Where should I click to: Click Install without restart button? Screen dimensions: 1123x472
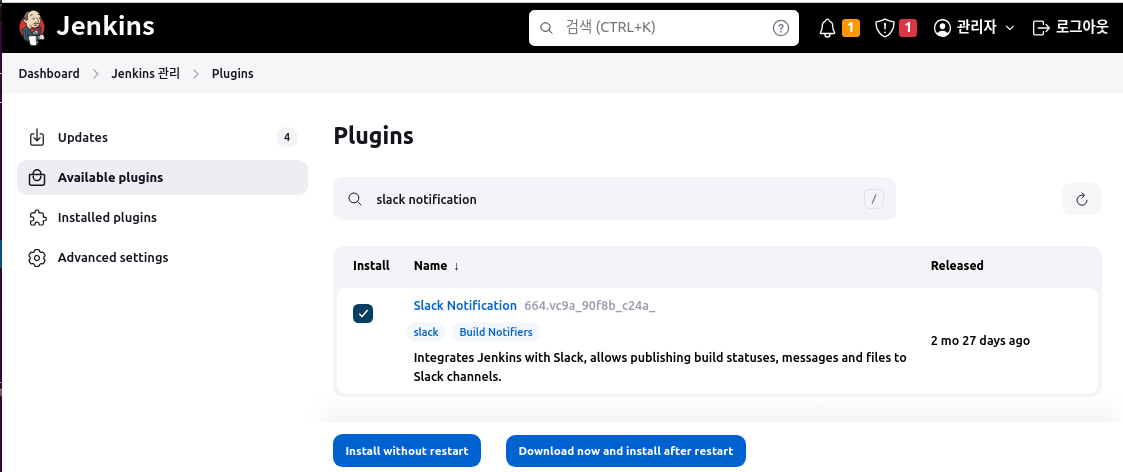(x=407, y=451)
